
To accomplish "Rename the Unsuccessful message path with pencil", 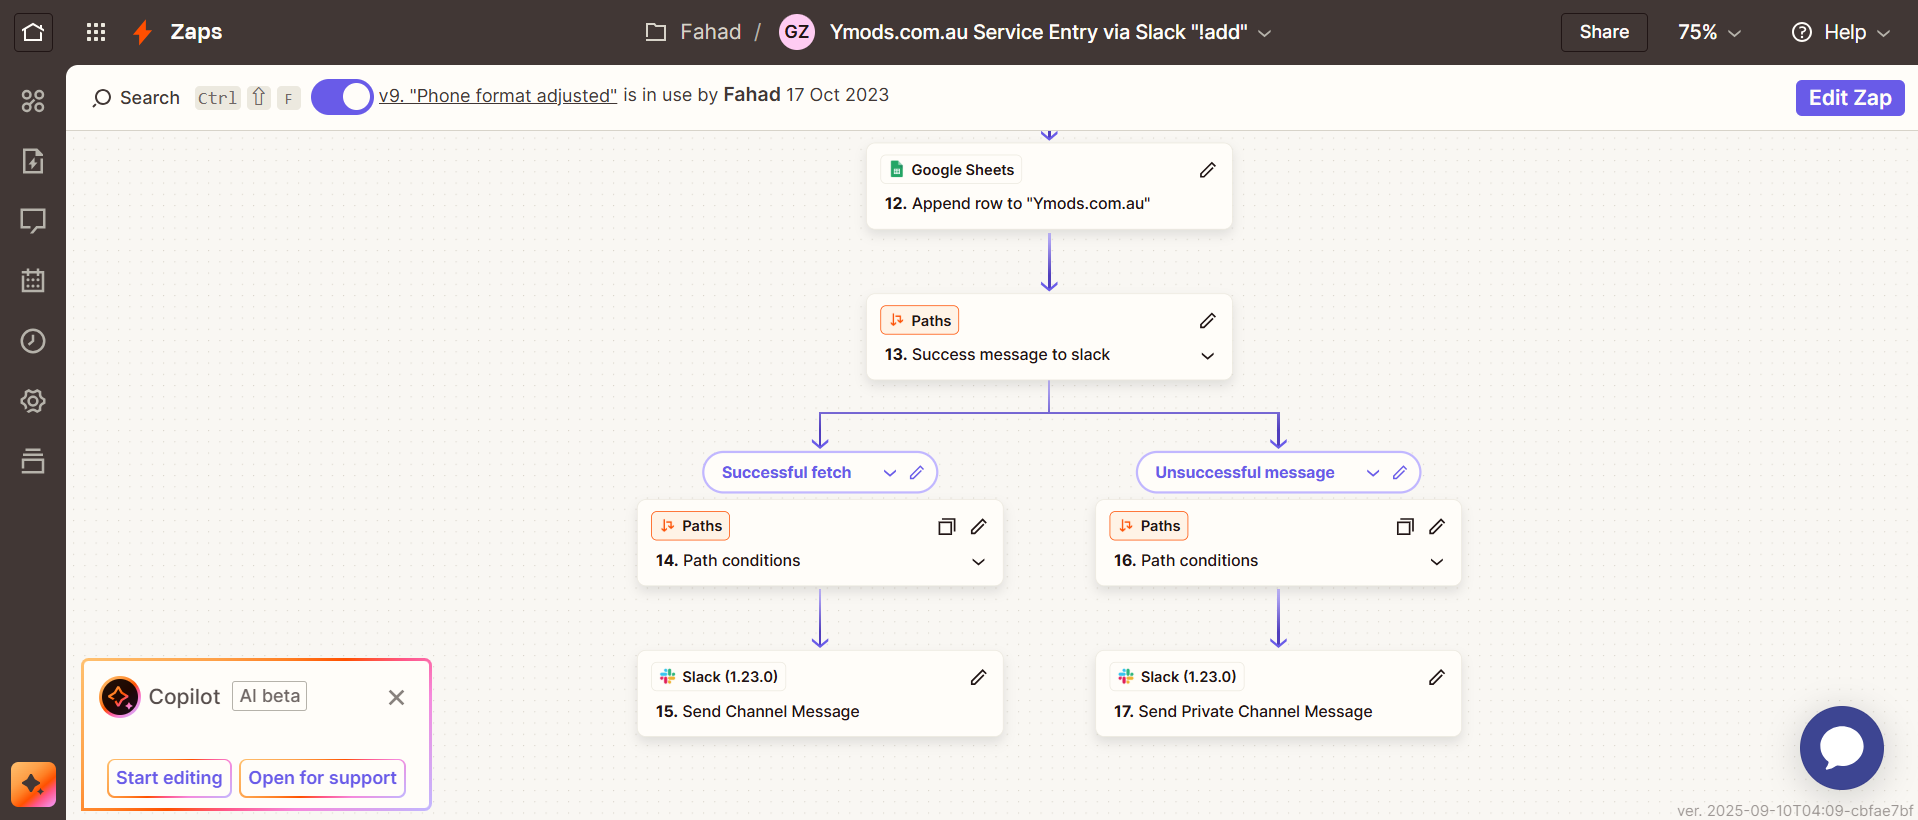I will pos(1400,473).
